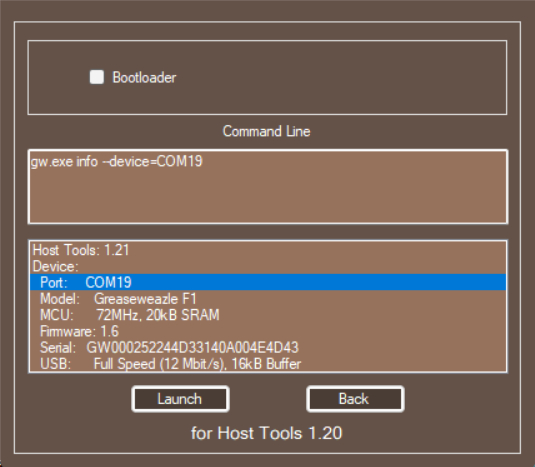
Task: Select the highlighted Port: COM19 row
Action: point(268,282)
